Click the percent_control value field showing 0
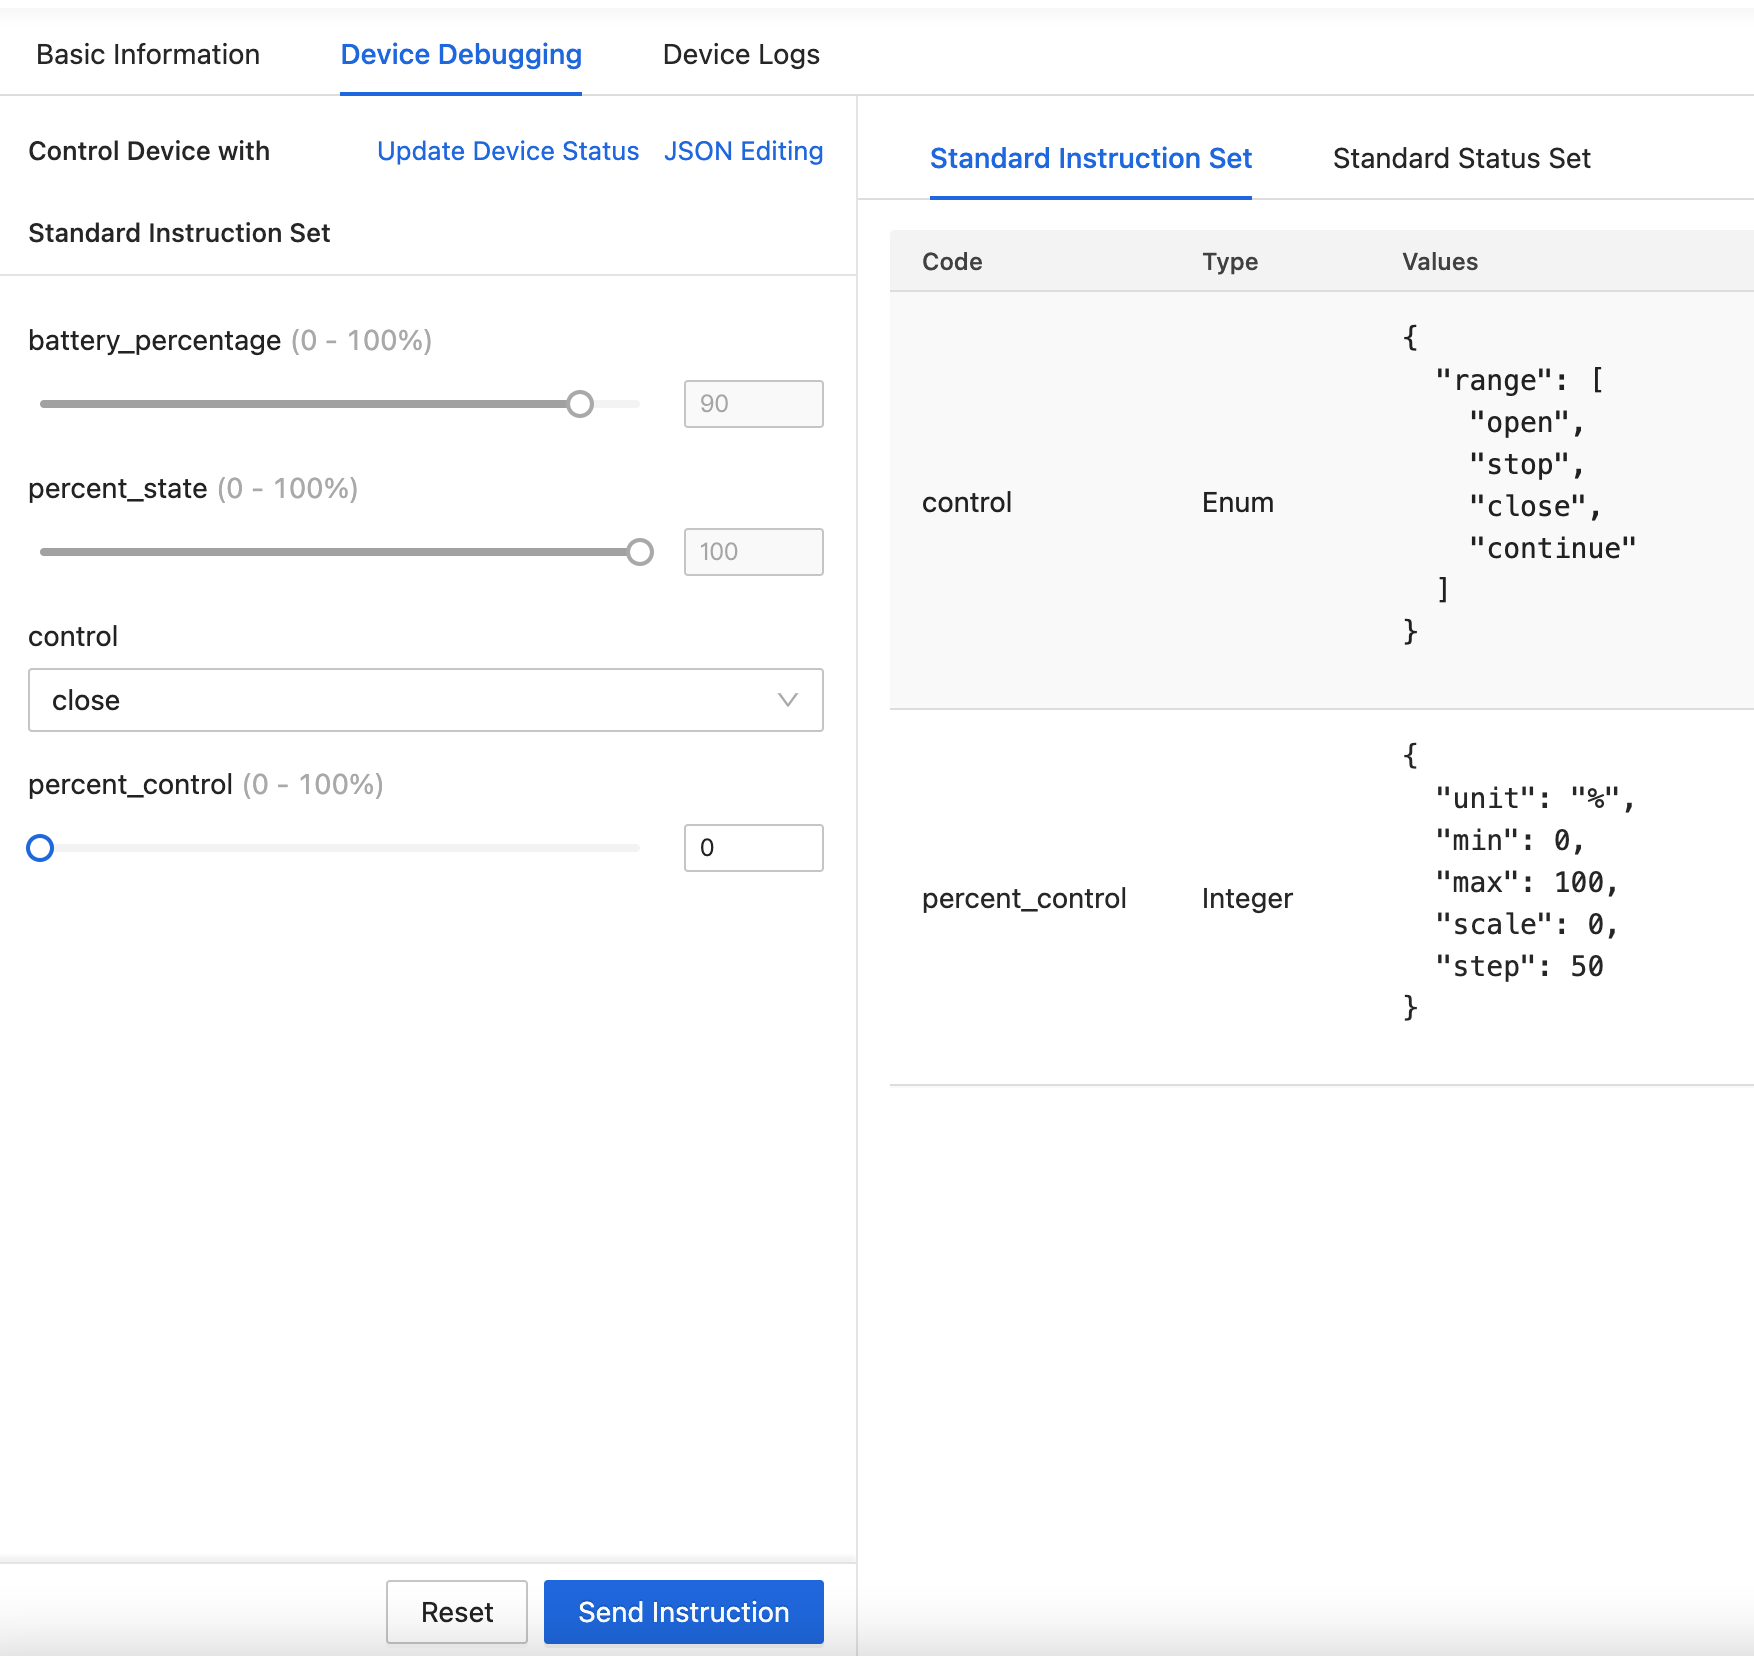The image size is (1754, 1656). (x=754, y=848)
